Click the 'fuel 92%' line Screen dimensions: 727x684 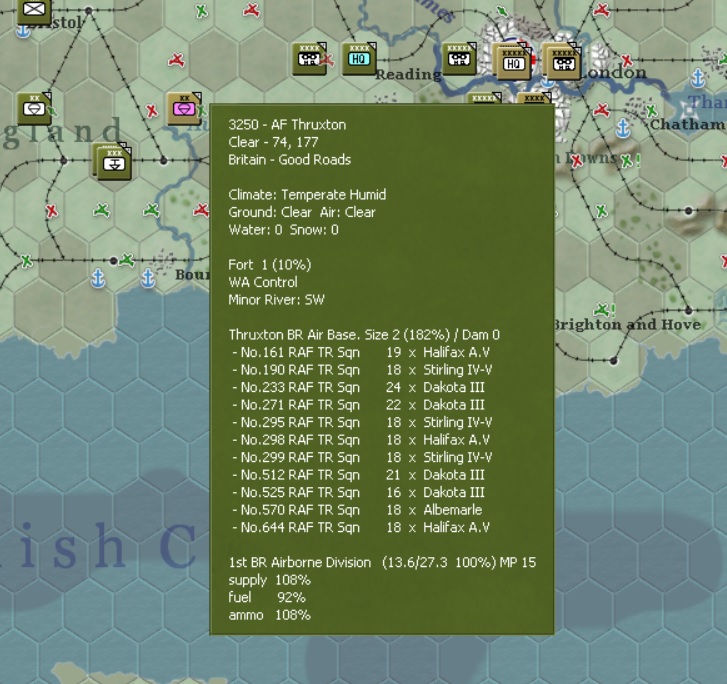[x=267, y=598]
